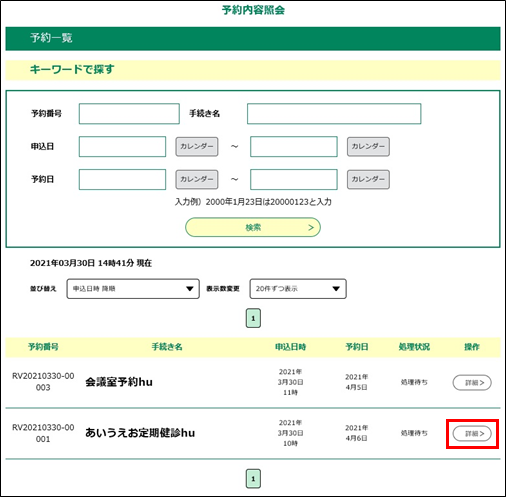Open 詳細 for 会議室予約hu reservation
This screenshot has width=506, height=497.
472,382
